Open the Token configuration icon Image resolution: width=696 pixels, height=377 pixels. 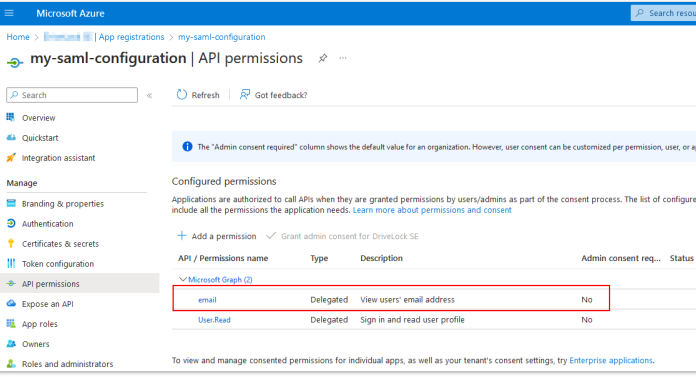pyautogui.click(x=11, y=263)
